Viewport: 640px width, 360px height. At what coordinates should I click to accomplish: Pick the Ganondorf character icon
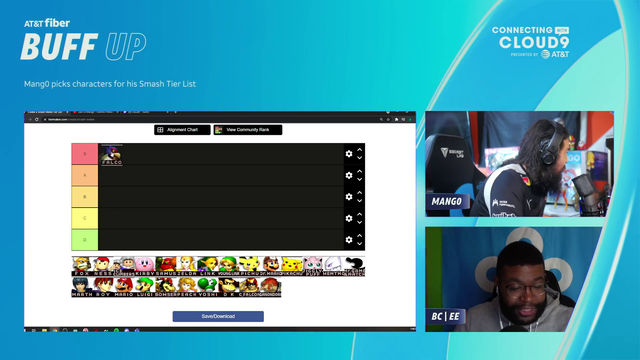[271, 287]
